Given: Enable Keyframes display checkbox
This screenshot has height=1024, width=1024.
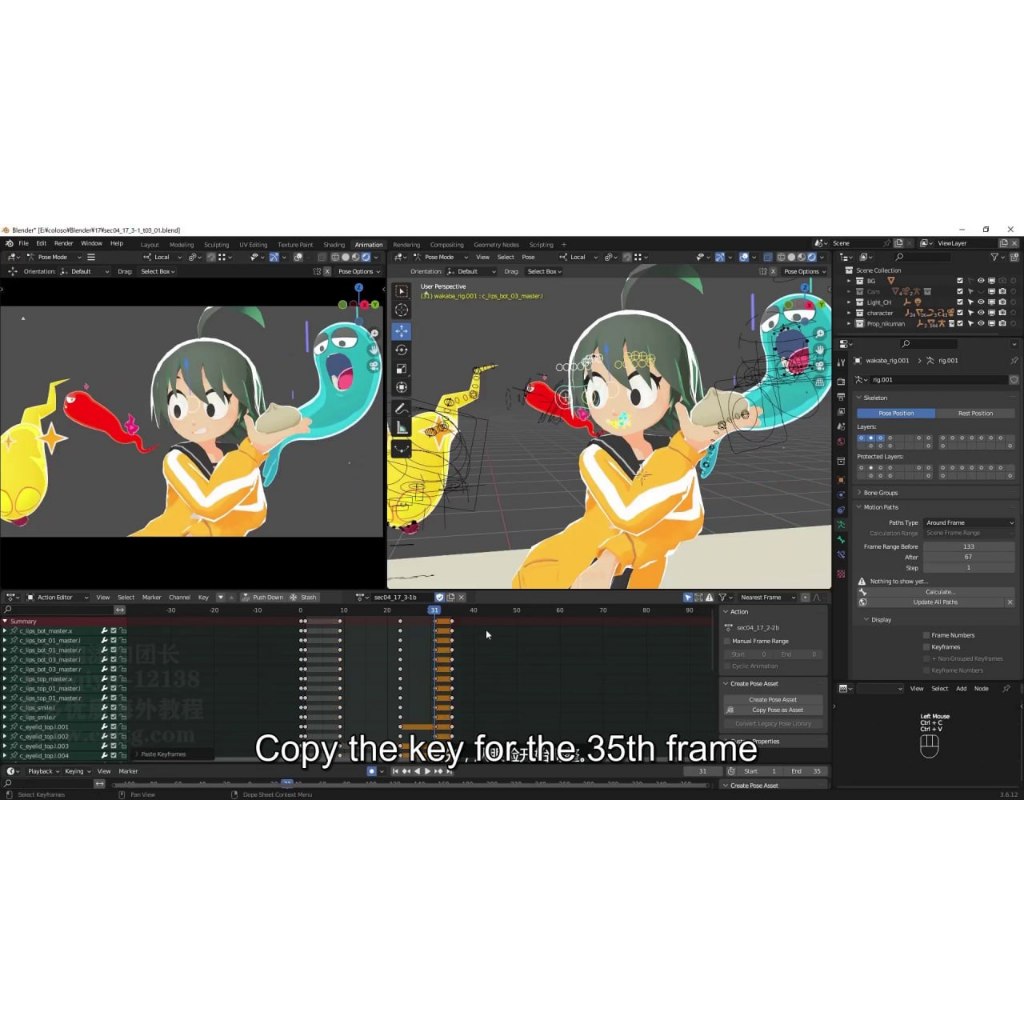Looking at the screenshot, I should [x=926, y=647].
